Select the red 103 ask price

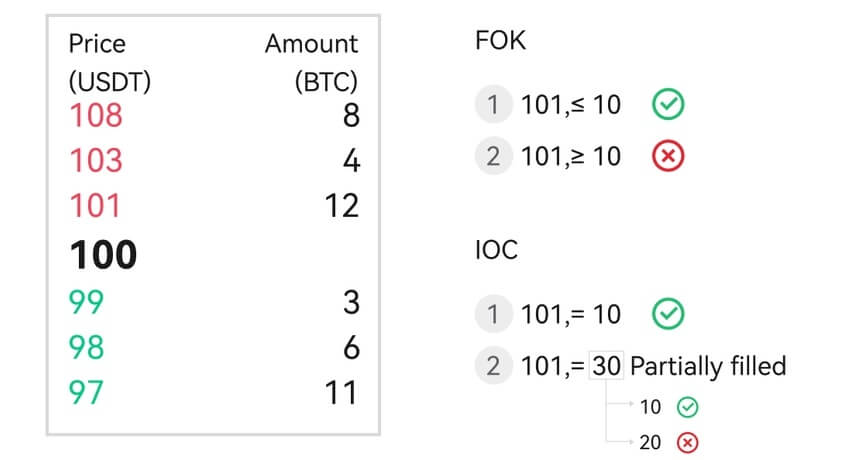pyautogui.click(x=95, y=160)
